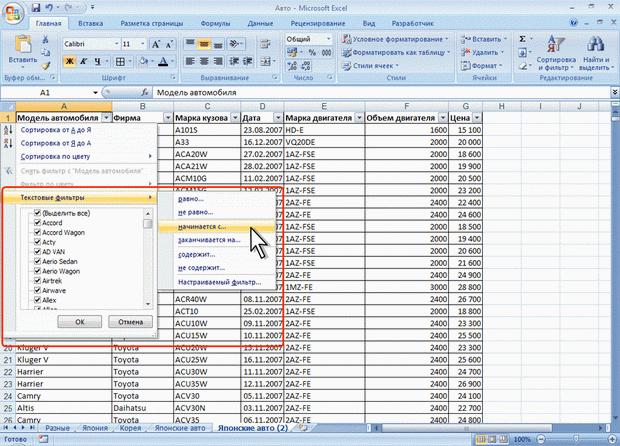620x446 pixels.
Task: Increase font size with the large A
Action: [156, 44]
